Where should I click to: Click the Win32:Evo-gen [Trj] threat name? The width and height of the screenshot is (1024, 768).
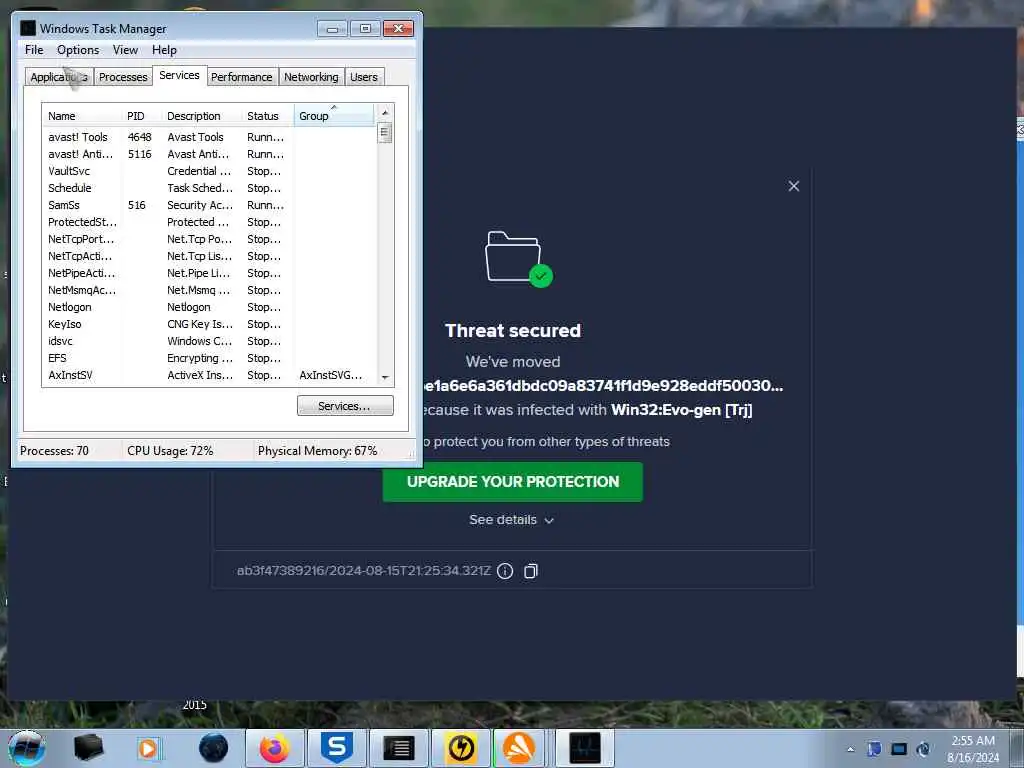(682, 410)
